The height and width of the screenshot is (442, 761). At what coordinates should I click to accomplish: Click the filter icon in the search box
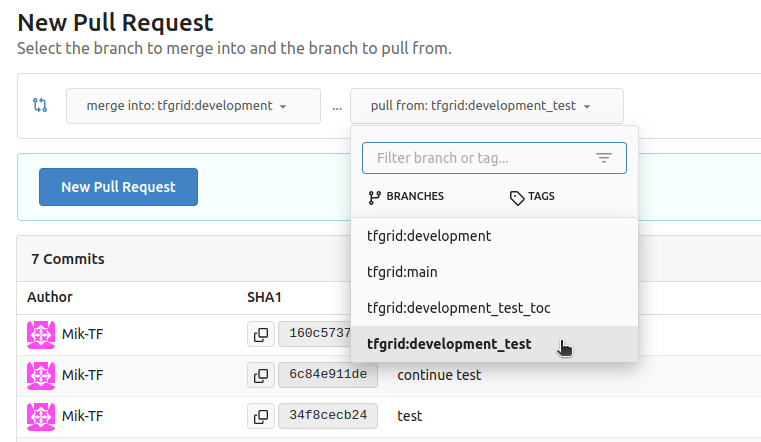603,158
